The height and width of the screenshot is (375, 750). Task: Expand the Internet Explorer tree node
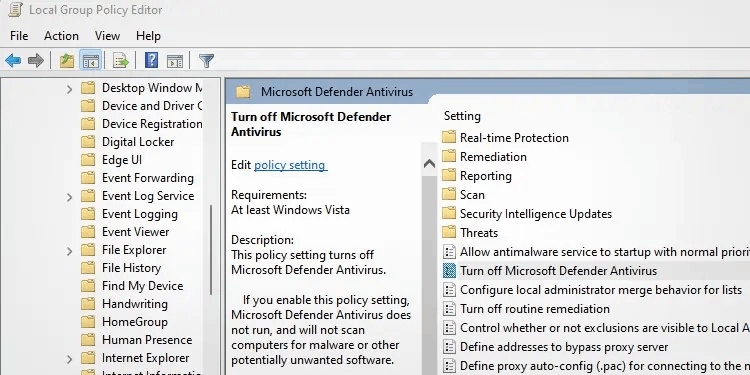click(x=69, y=359)
